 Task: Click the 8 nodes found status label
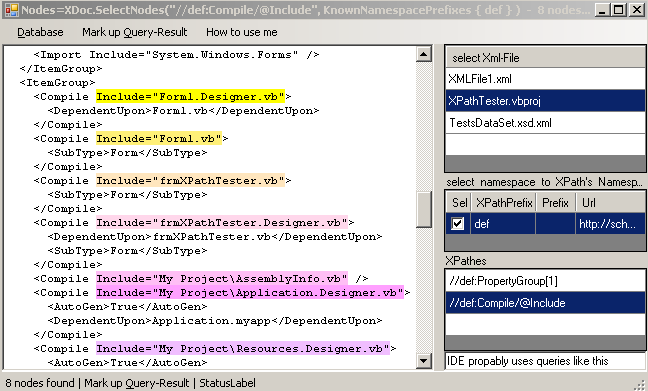(40, 383)
